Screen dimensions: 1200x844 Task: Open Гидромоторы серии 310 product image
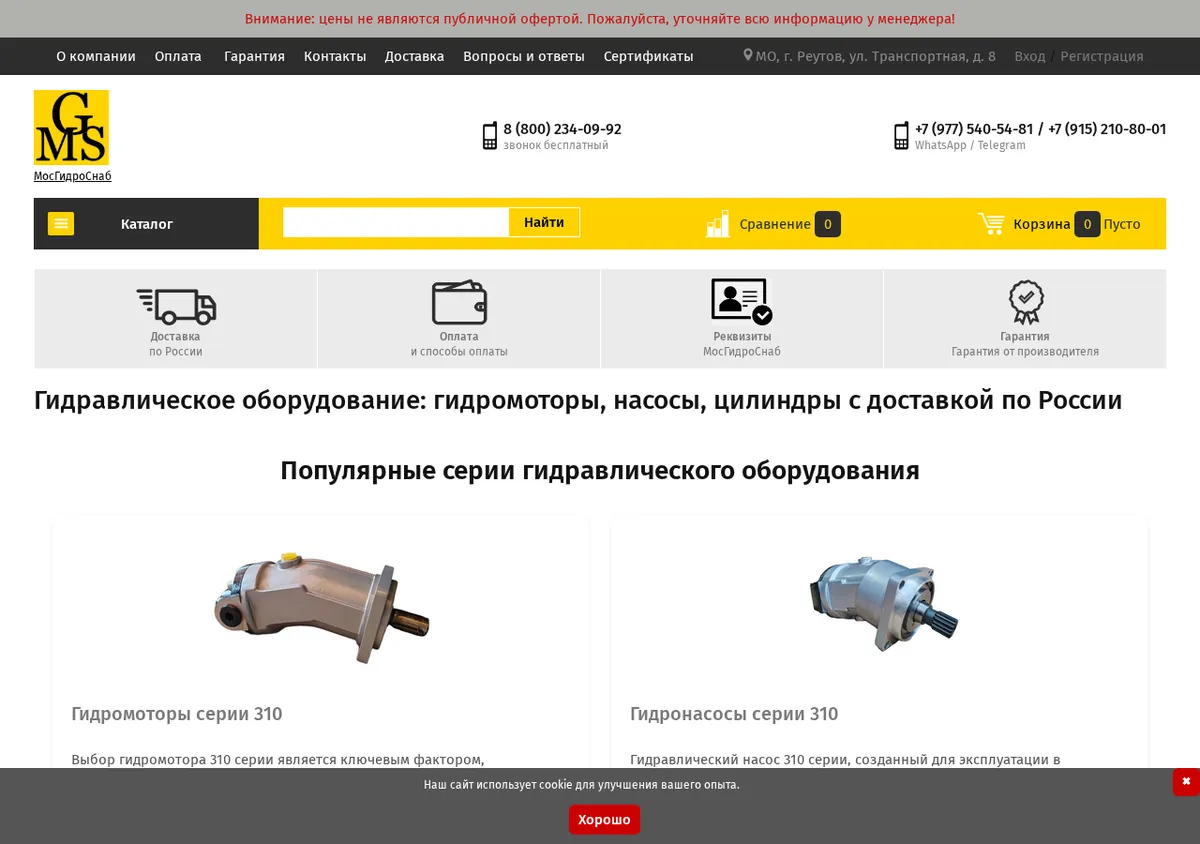click(x=321, y=606)
